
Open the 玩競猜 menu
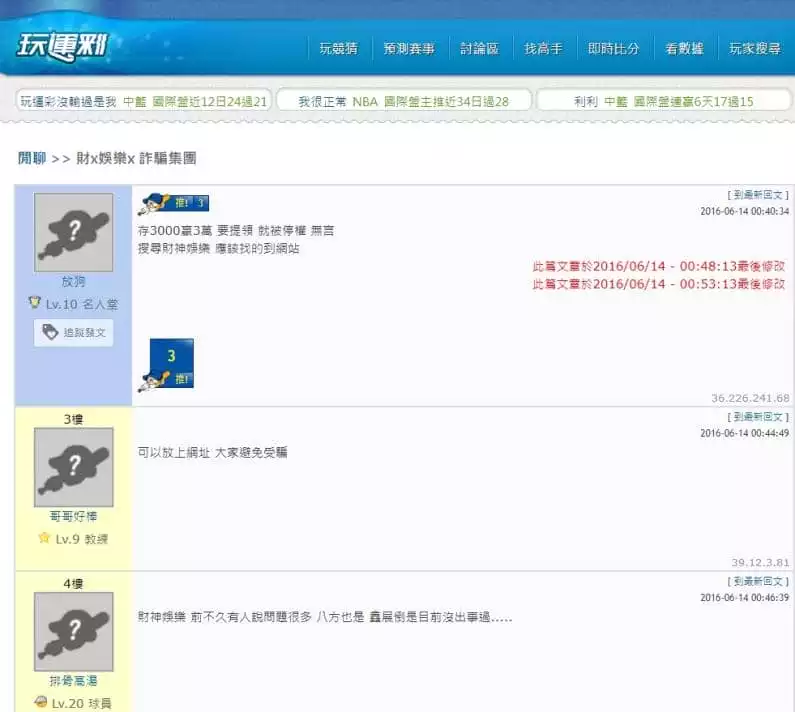(x=339, y=49)
